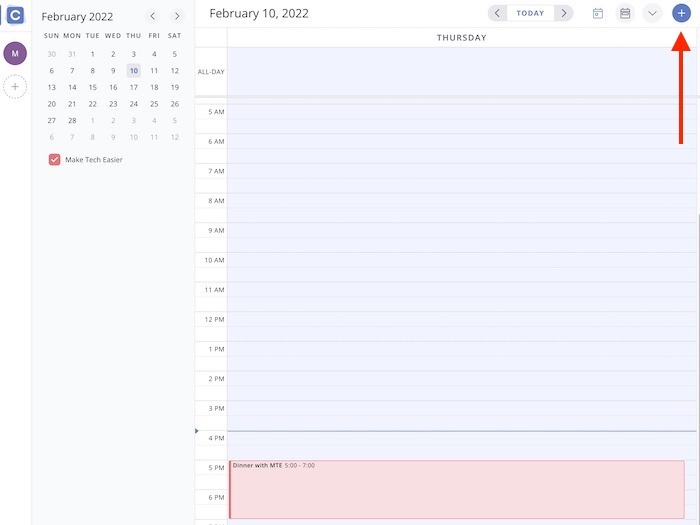This screenshot has width=700, height=525.
Task: Click the TODAY button
Action: pos(530,13)
